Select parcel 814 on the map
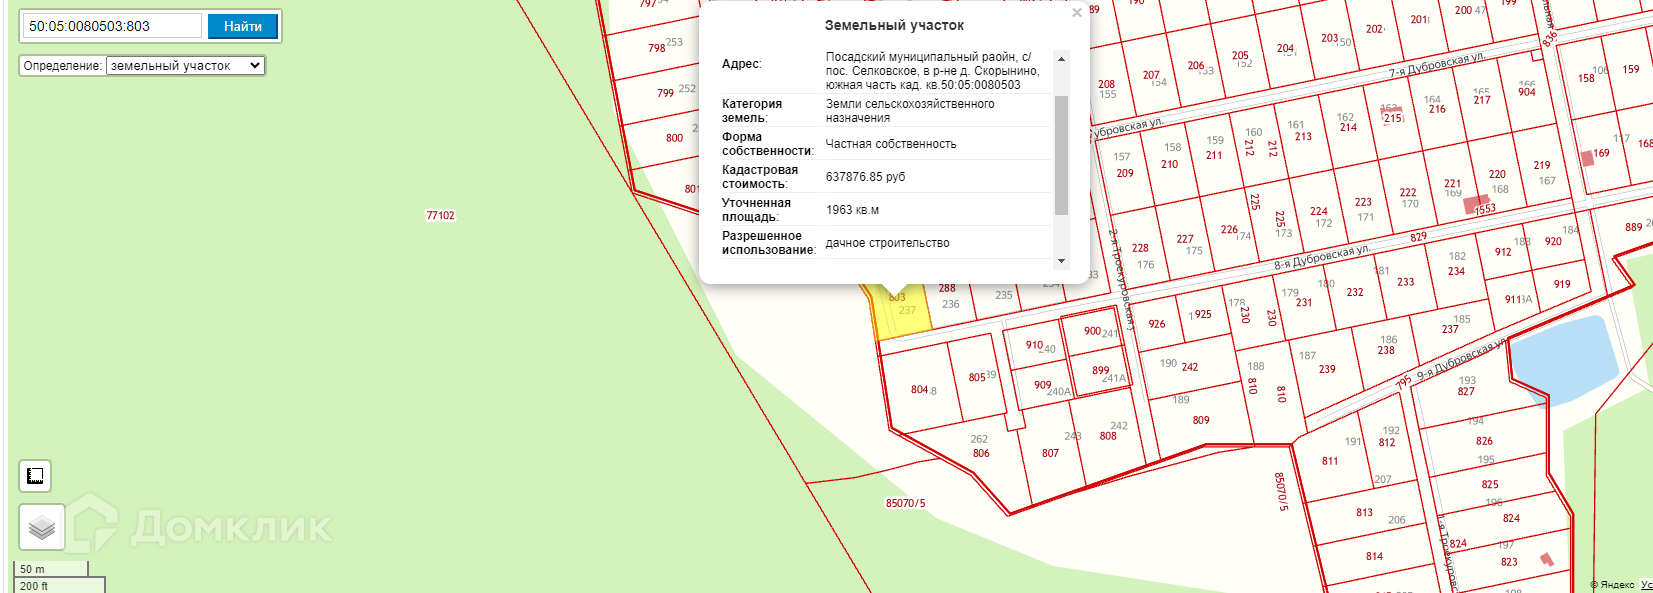1653x593 pixels. [1375, 557]
